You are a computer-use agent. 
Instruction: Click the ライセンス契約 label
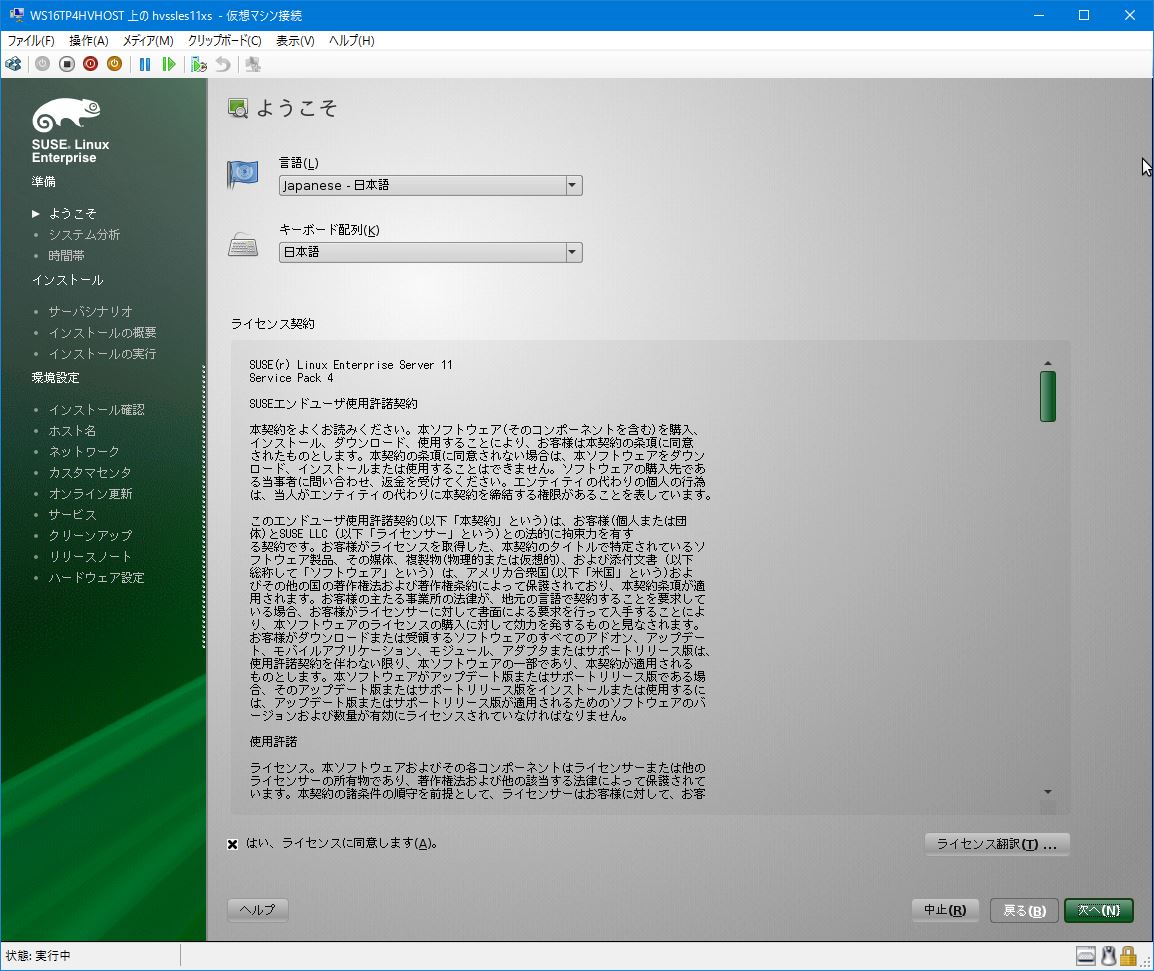click(x=272, y=324)
